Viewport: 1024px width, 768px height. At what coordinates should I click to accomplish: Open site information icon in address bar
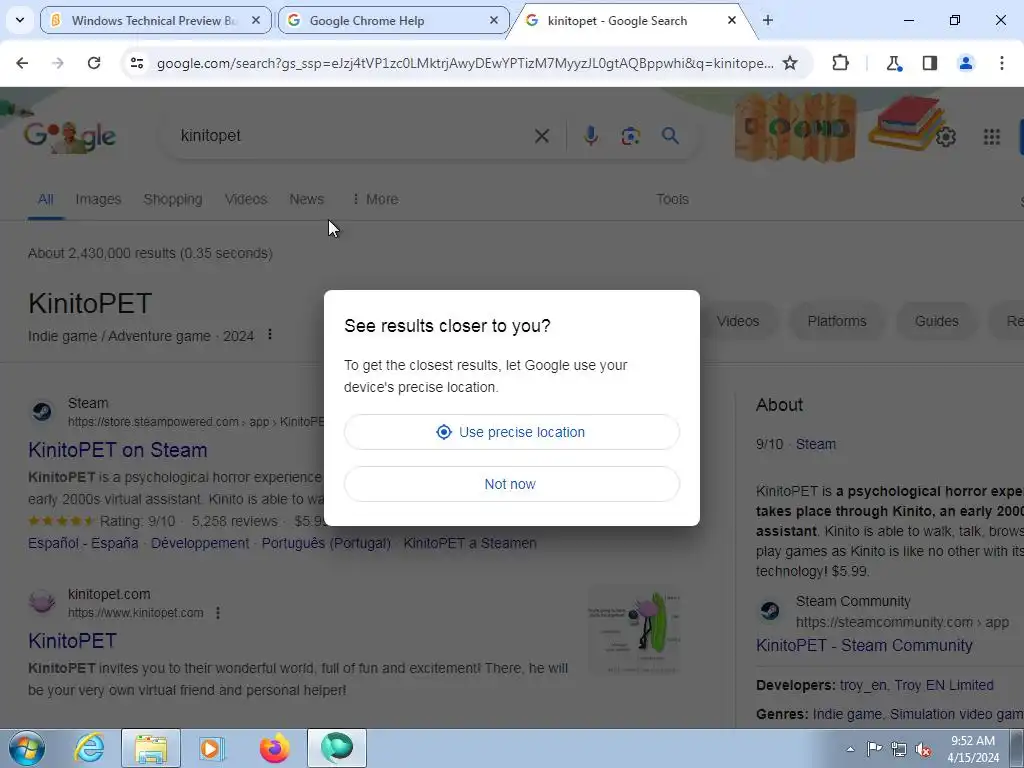click(137, 63)
